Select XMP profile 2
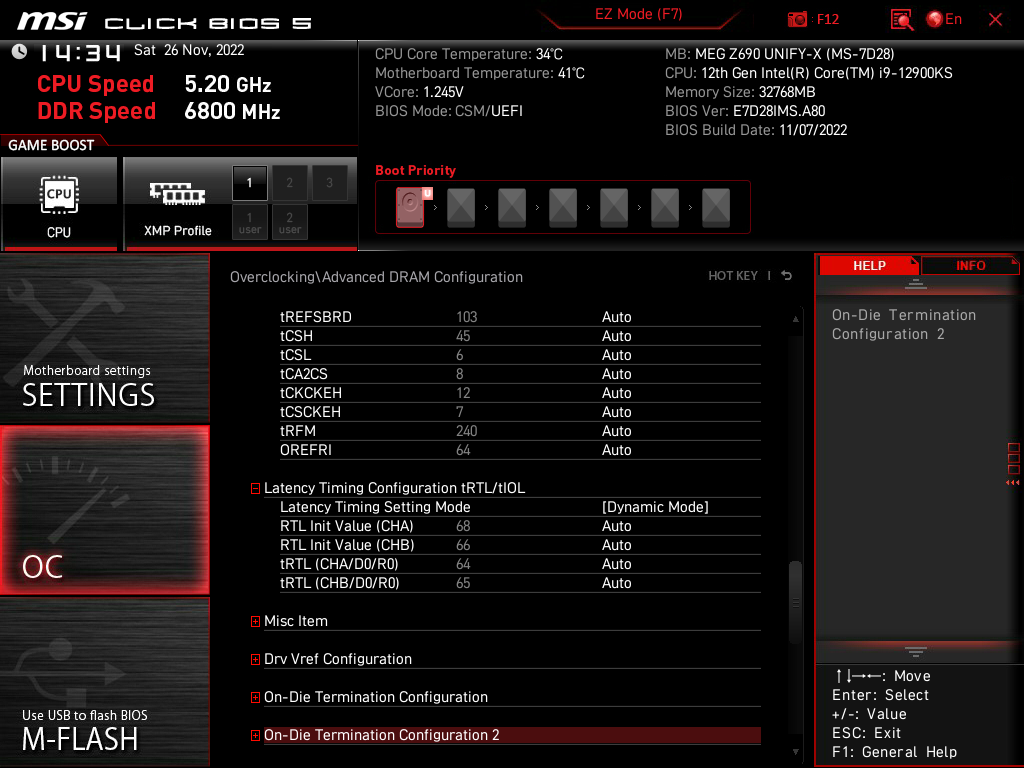Viewport: 1024px width, 768px height. click(289, 183)
